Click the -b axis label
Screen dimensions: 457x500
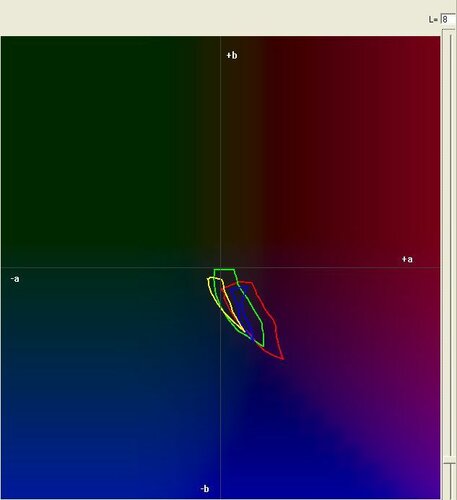click(205, 489)
